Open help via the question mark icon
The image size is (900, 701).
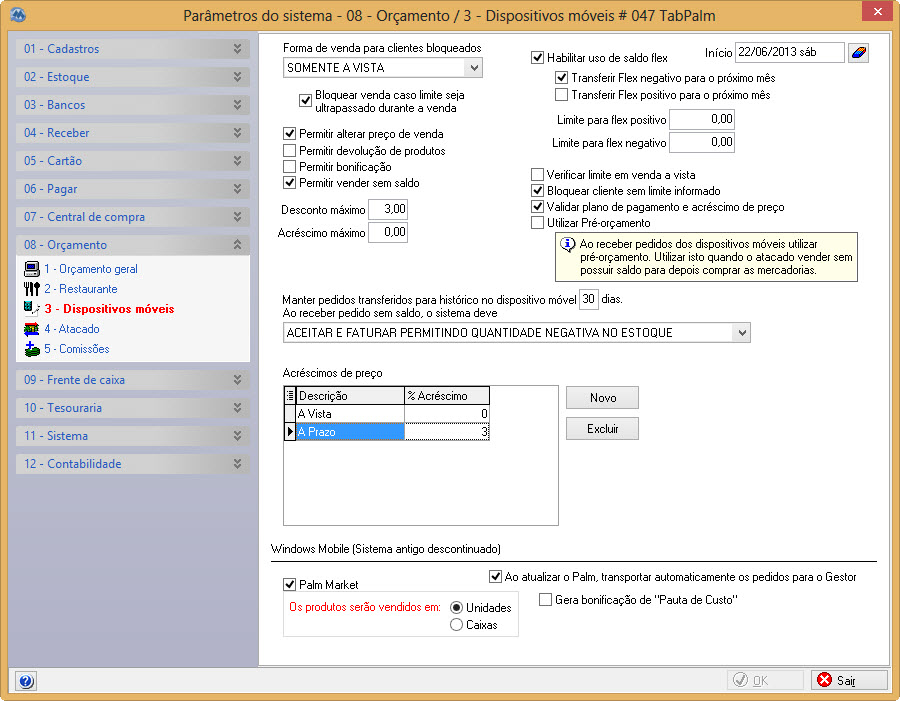26,681
